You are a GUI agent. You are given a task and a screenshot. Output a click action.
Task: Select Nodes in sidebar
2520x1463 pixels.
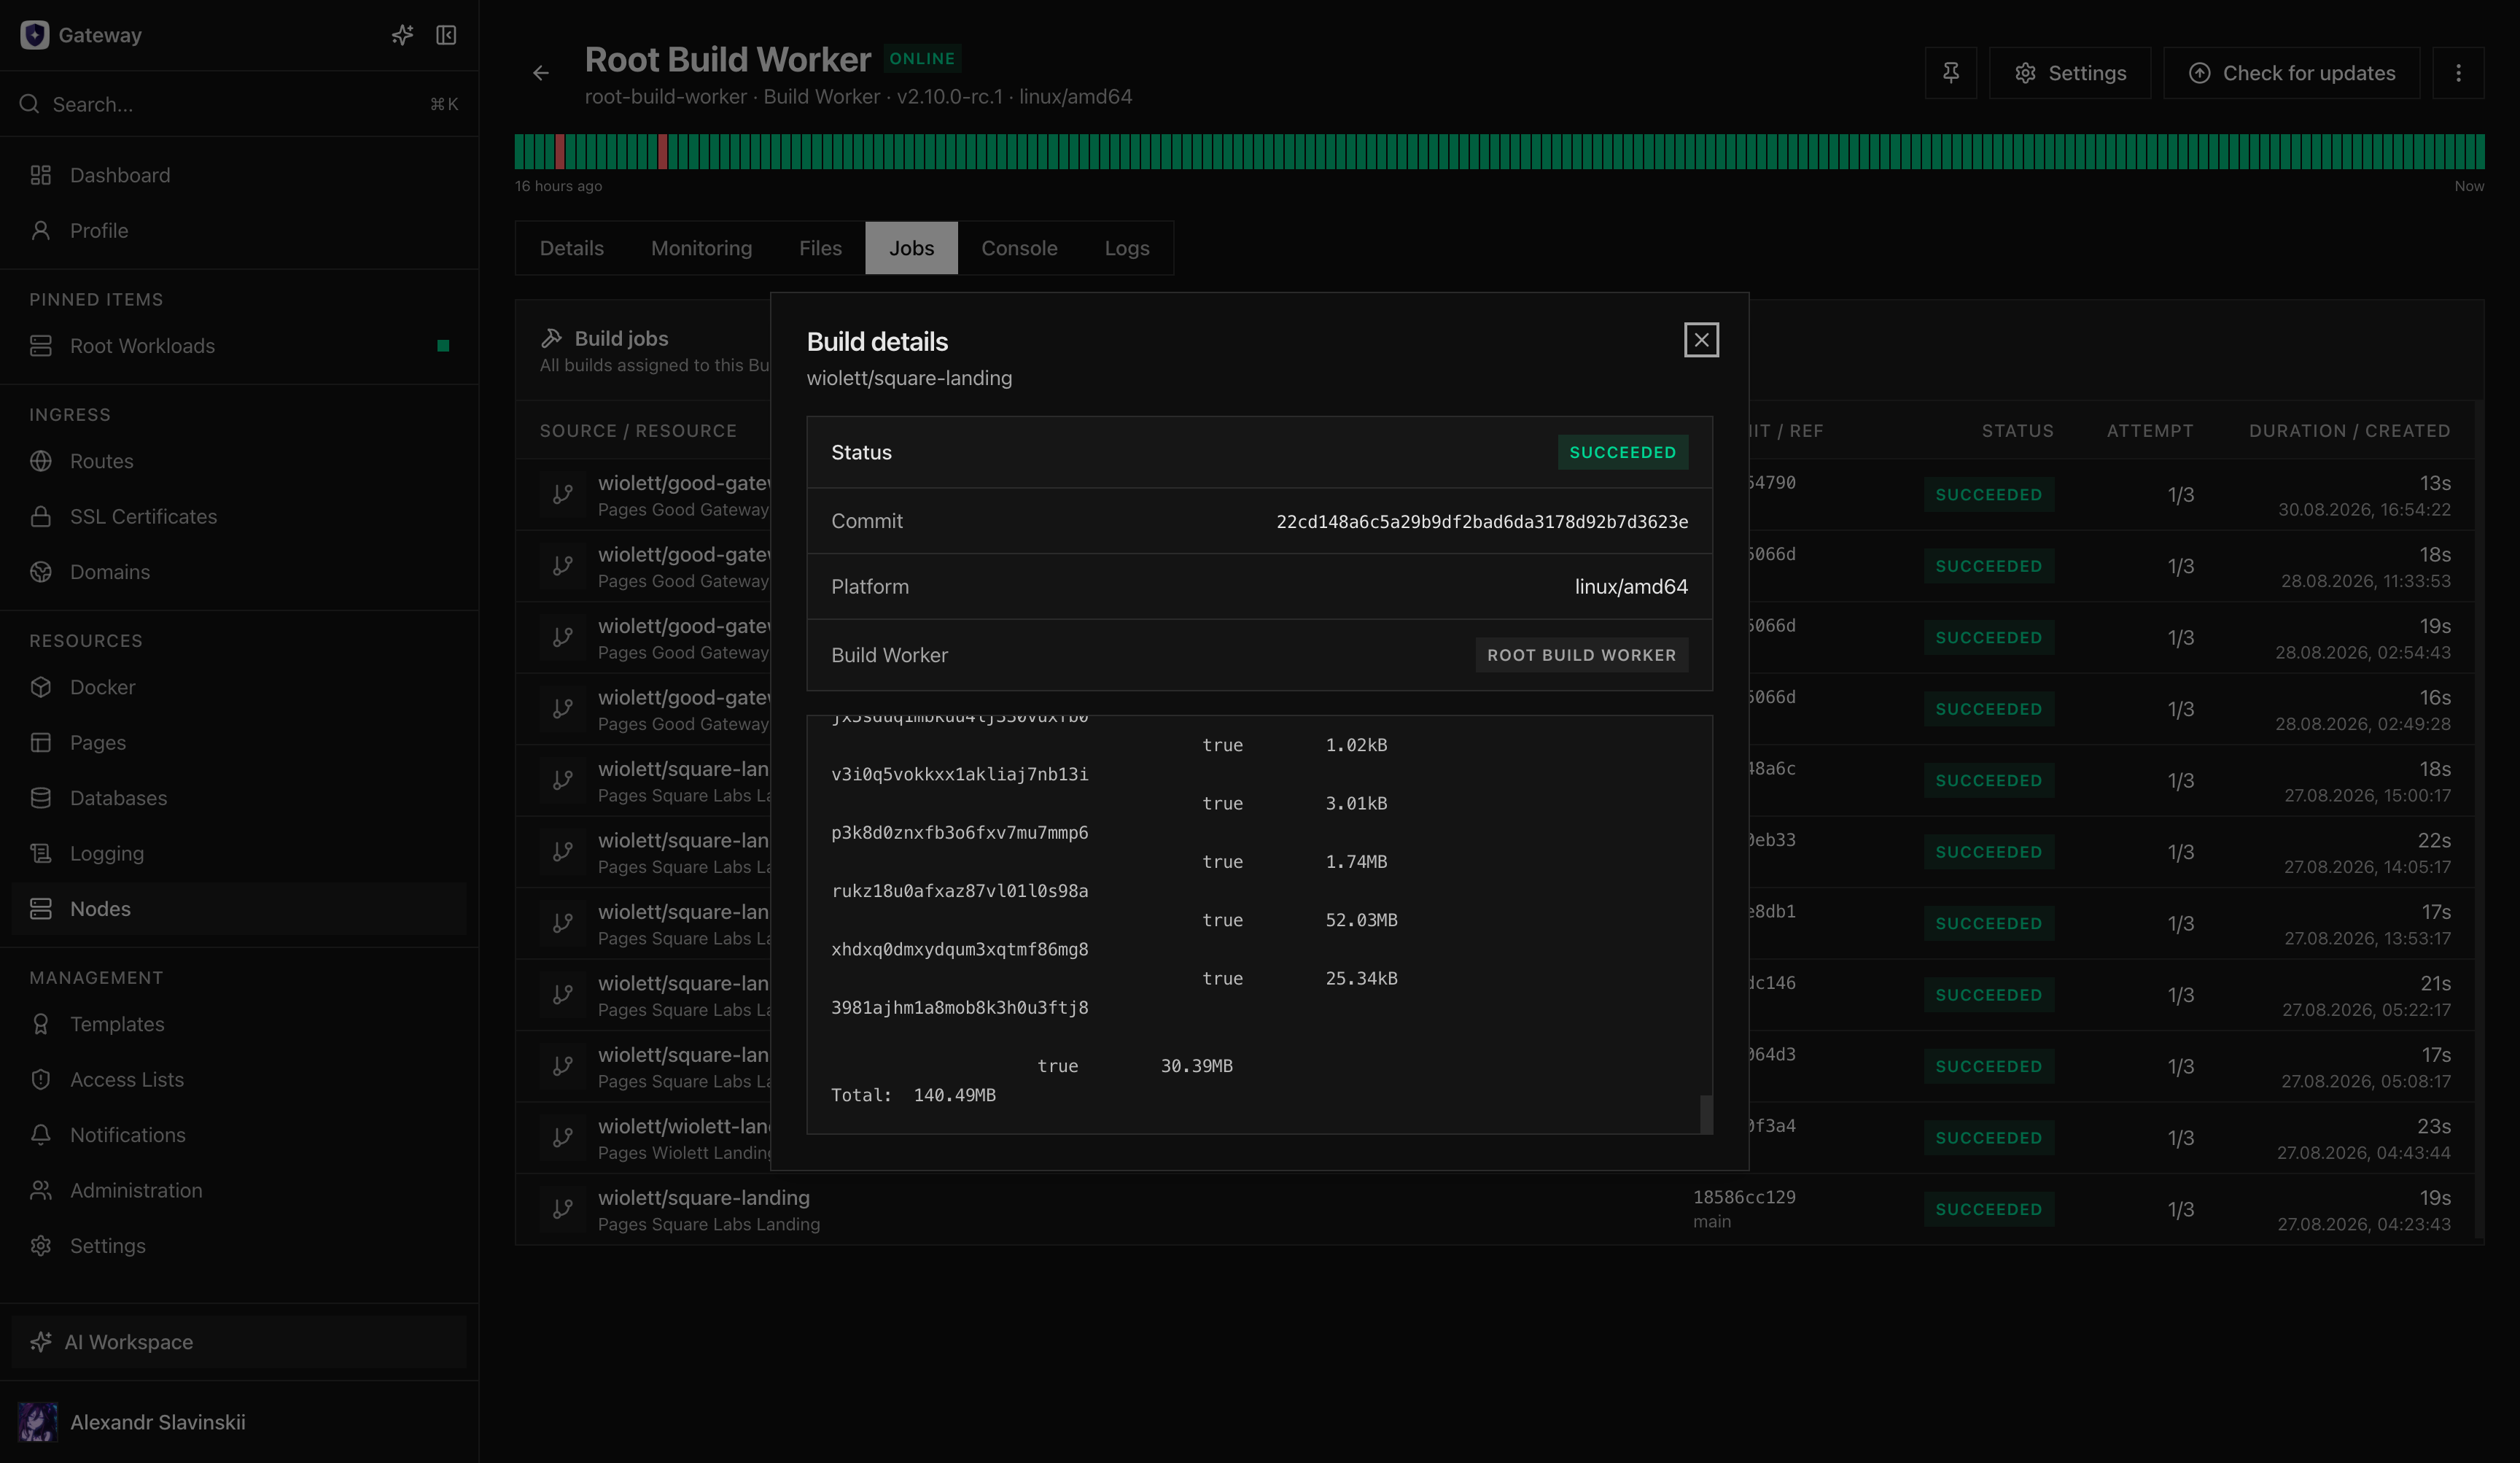239,909
